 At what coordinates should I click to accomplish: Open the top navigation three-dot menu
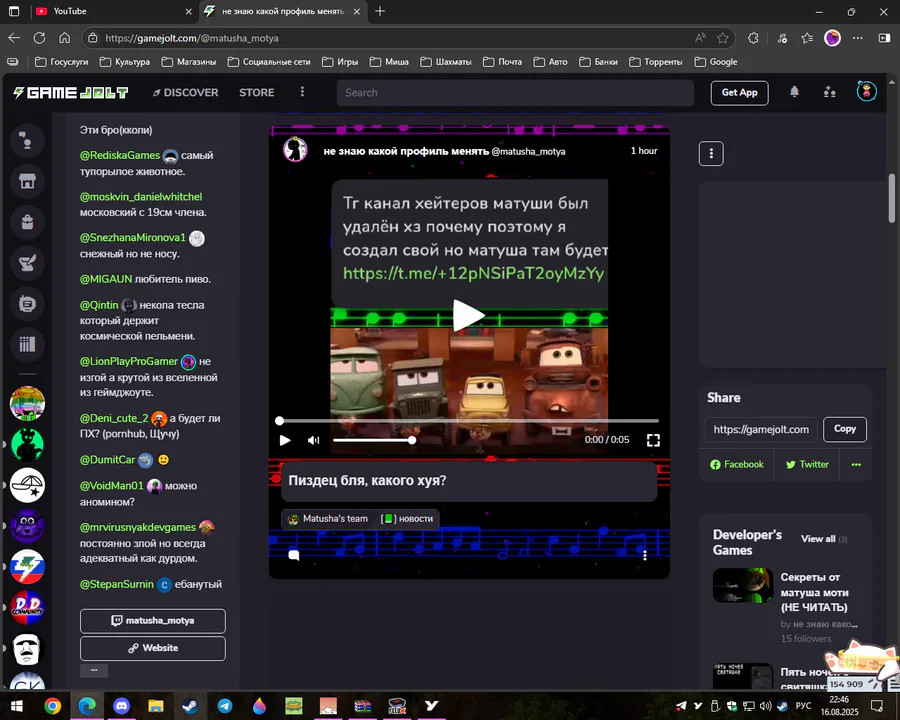pos(302,92)
